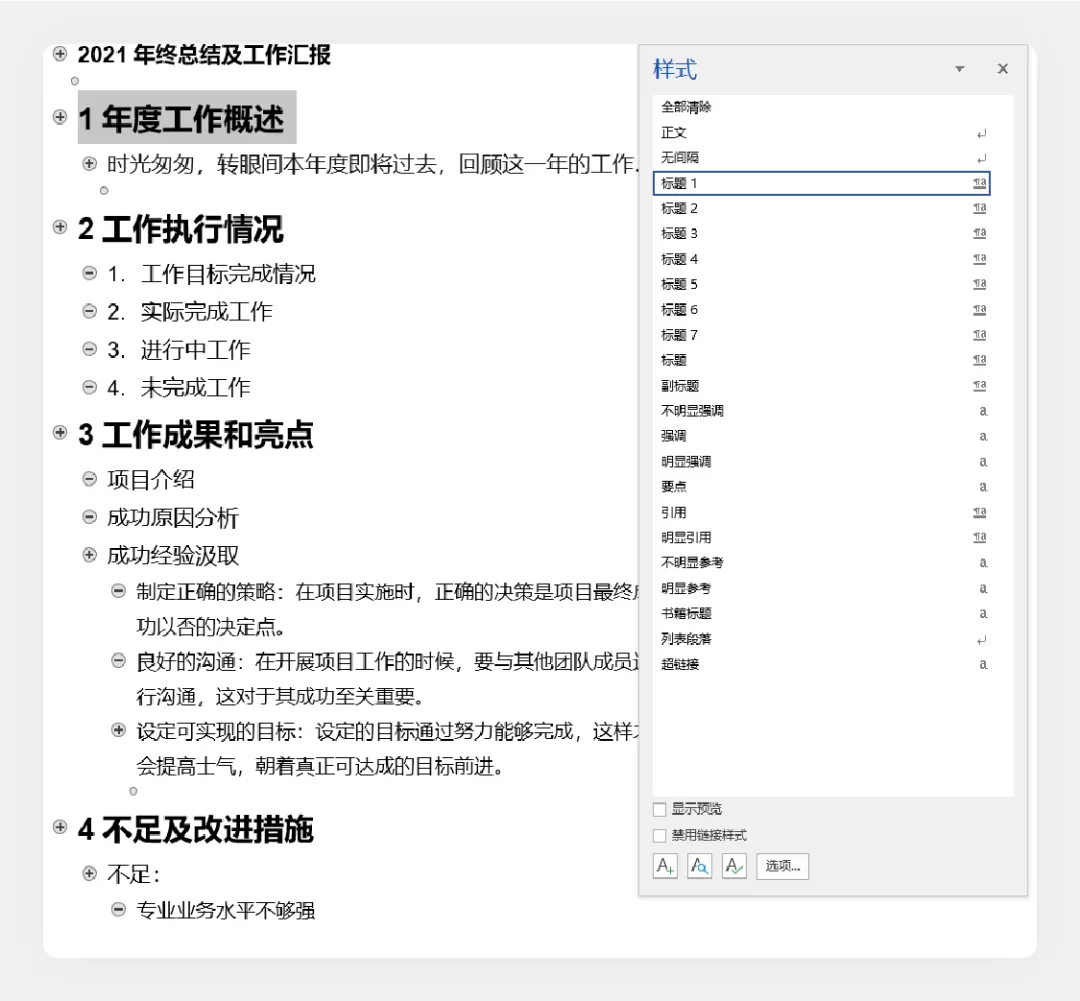The height and width of the screenshot is (1001, 1080).
Task: Open the New Style icon at Styles pane bottom
Action: pyautogui.click(x=665, y=866)
